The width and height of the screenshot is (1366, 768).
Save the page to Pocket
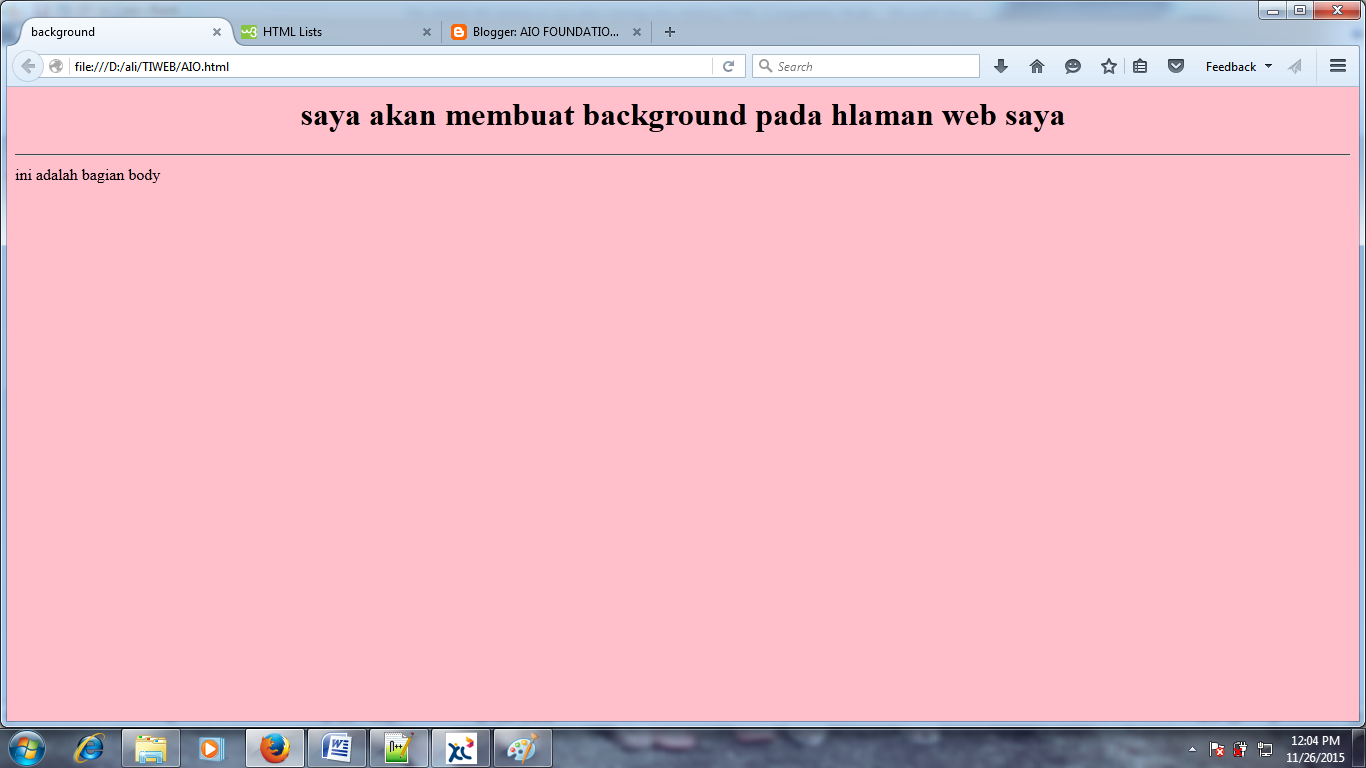coord(1175,66)
